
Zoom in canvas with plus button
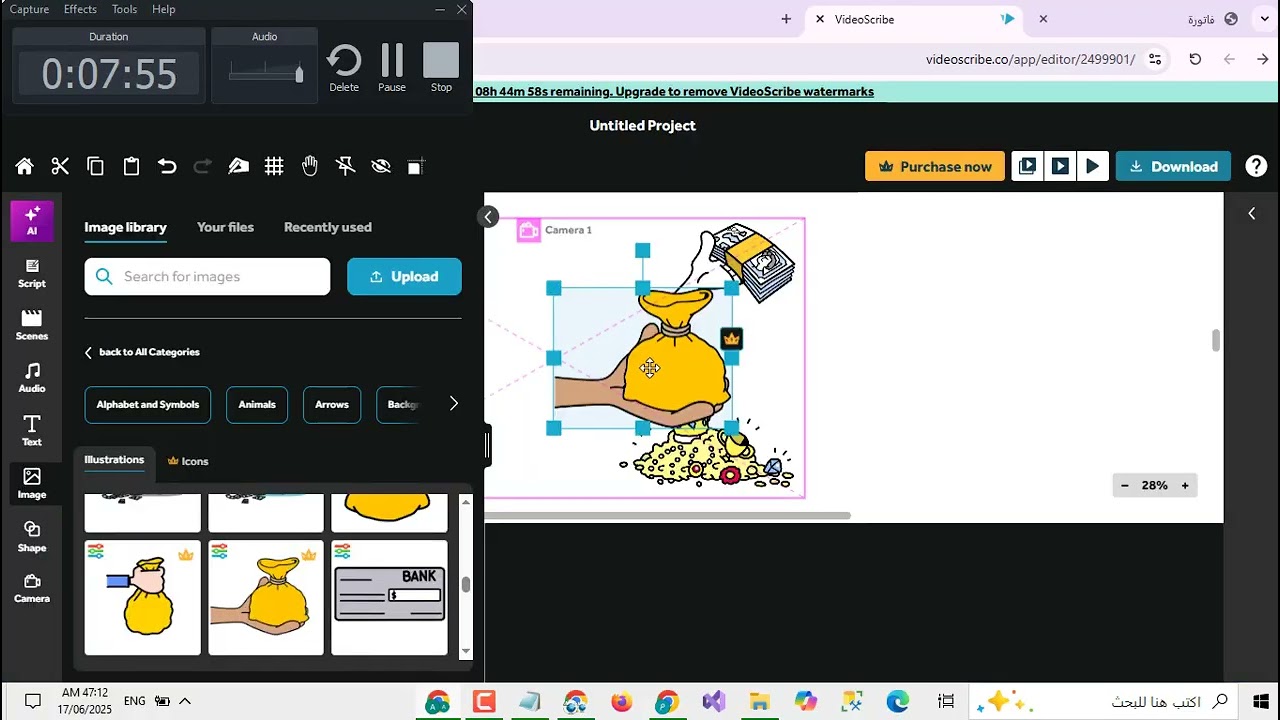pyautogui.click(x=1185, y=485)
